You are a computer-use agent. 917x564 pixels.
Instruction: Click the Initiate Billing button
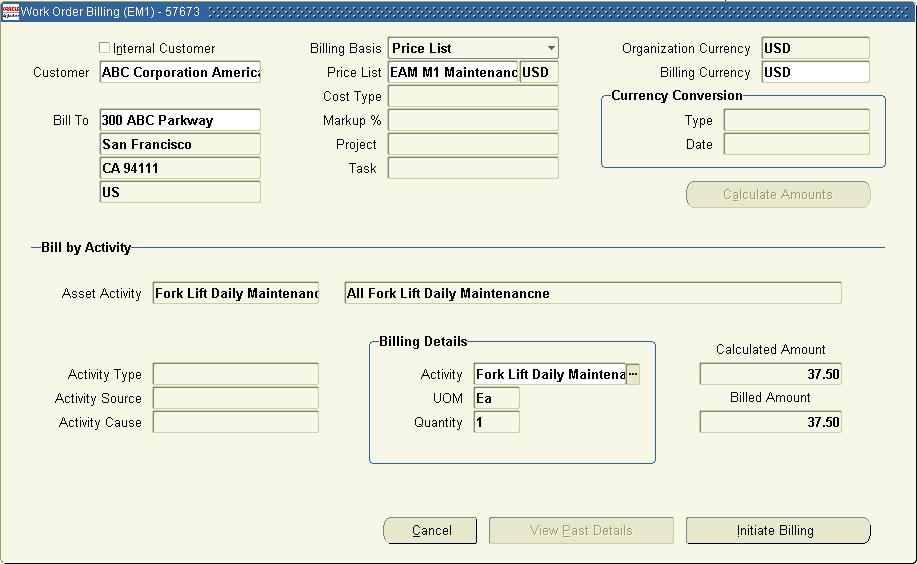click(778, 531)
